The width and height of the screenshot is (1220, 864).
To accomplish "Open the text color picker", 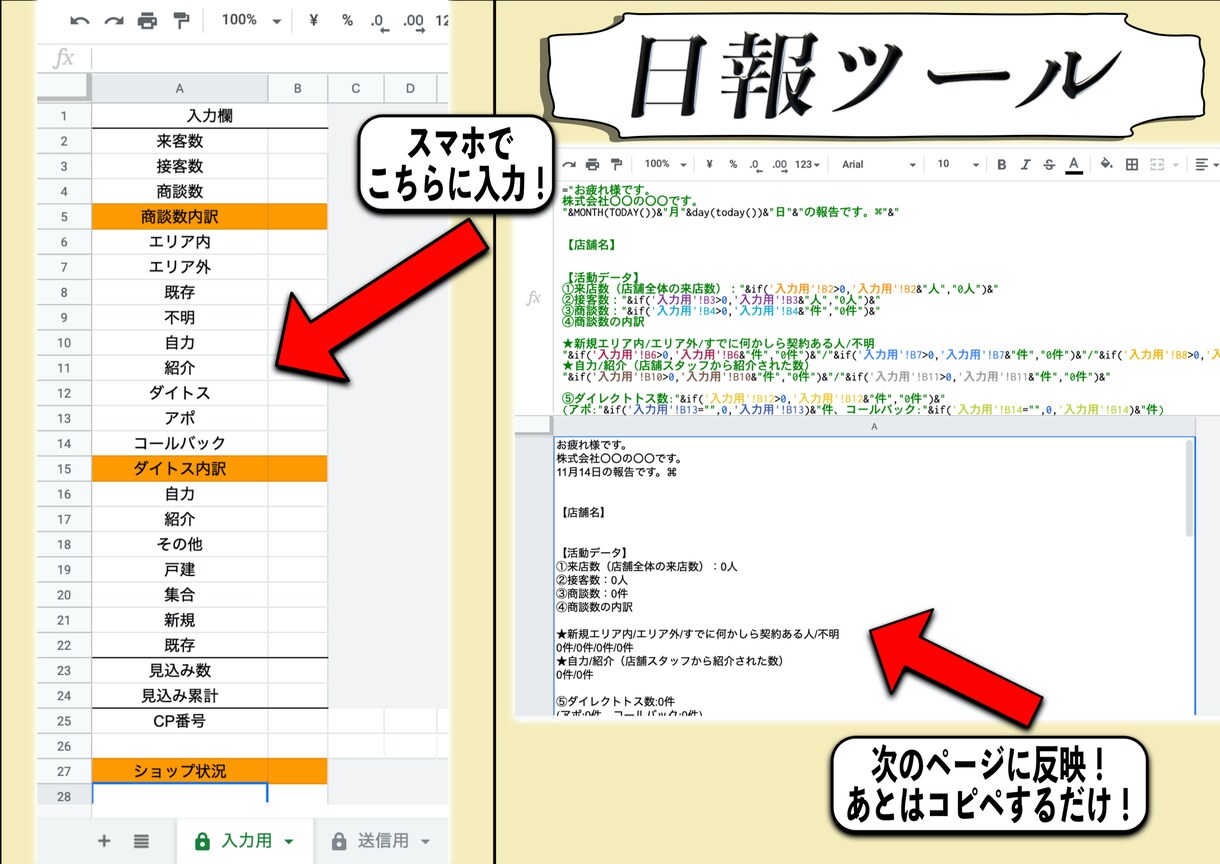I will coord(1074,164).
